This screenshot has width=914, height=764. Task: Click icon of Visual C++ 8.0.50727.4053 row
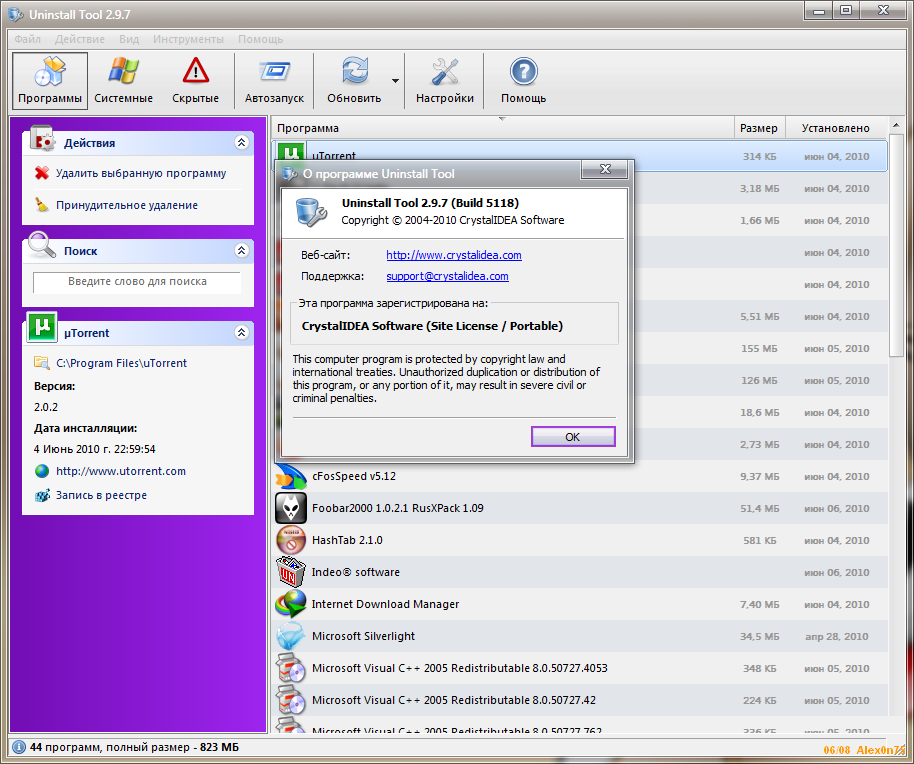click(290, 668)
